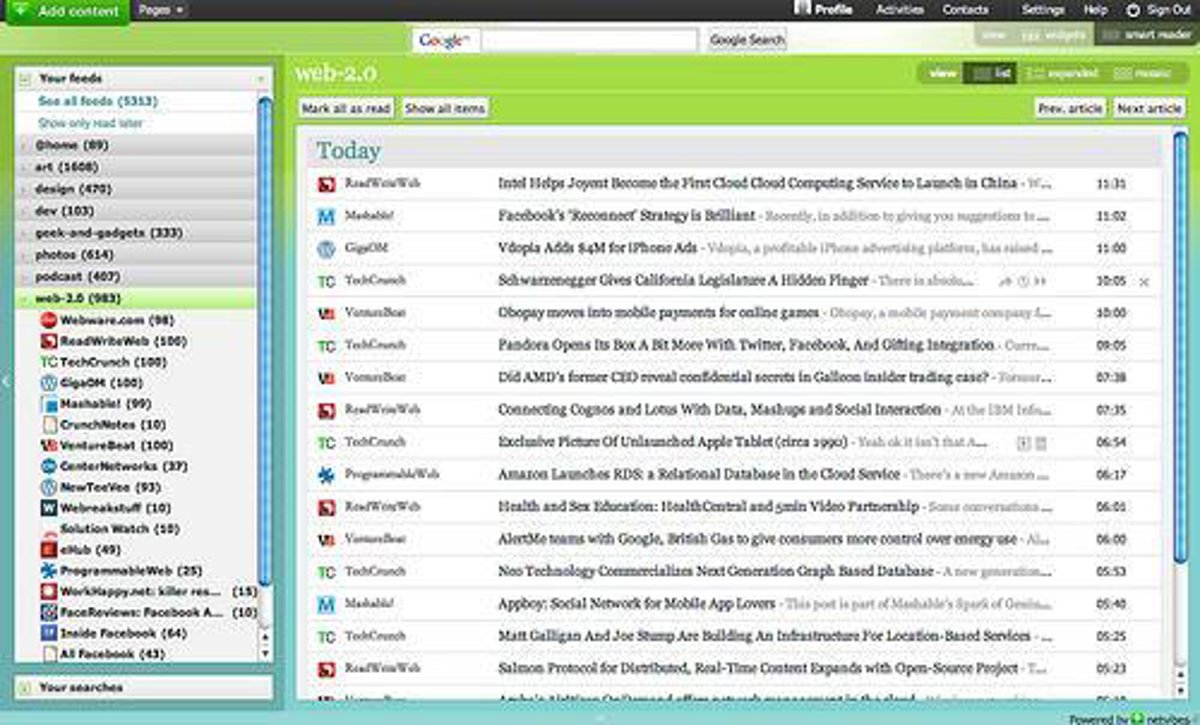Click the Profile icon in top bar
This screenshot has width=1200, height=725.
pos(802,9)
